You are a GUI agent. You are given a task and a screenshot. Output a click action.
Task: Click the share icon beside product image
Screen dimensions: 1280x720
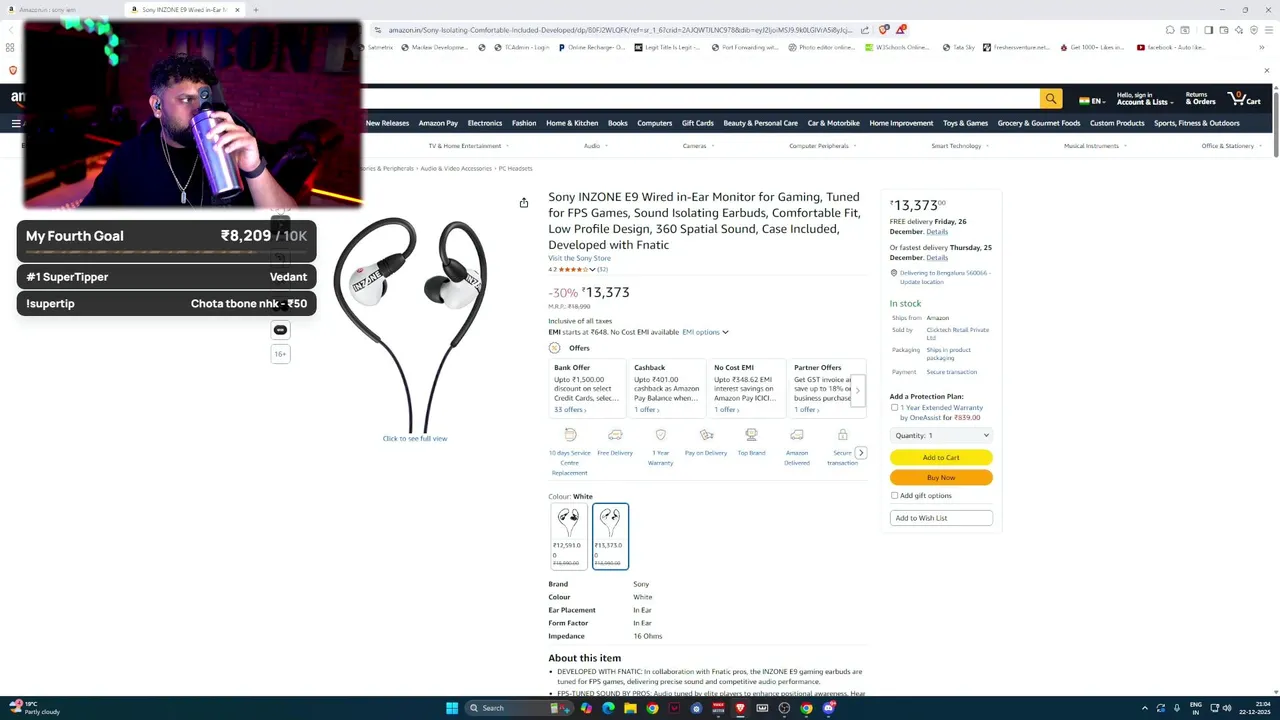point(523,203)
